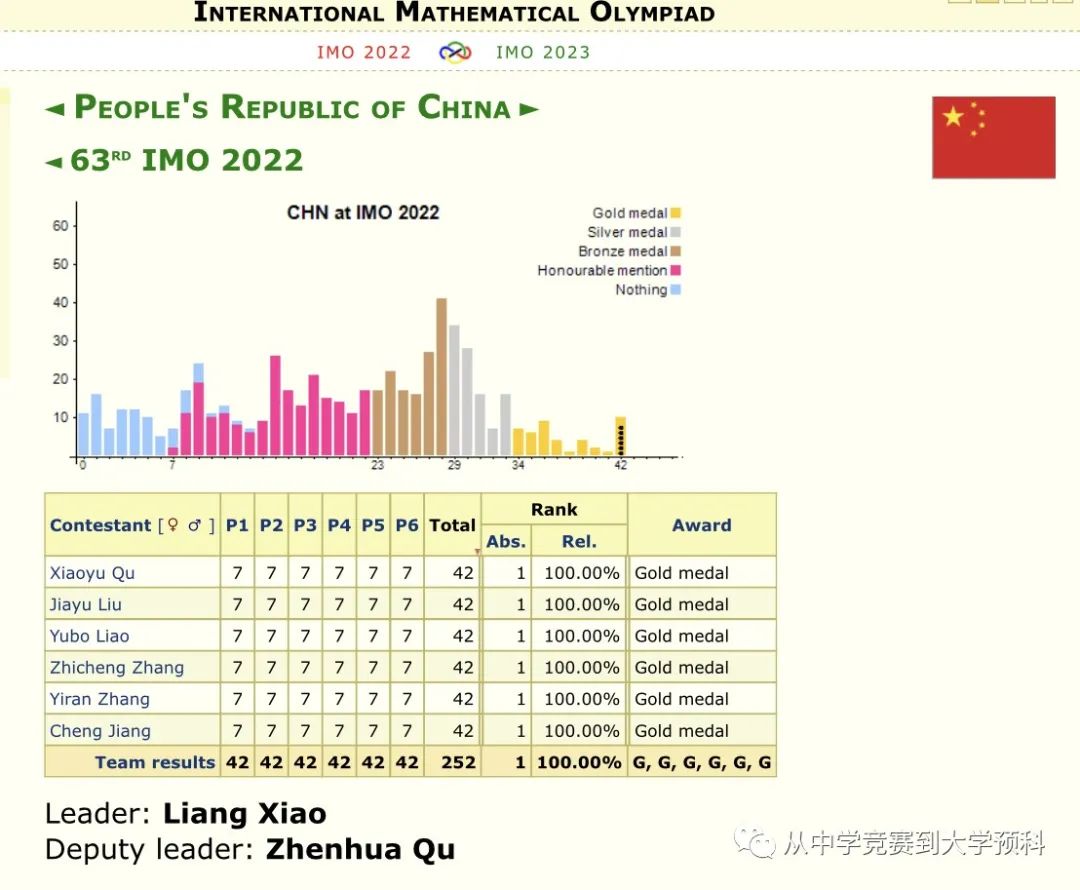The height and width of the screenshot is (890, 1080).
Task: Click the Silver medal legend swatch
Action: click(676, 232)
